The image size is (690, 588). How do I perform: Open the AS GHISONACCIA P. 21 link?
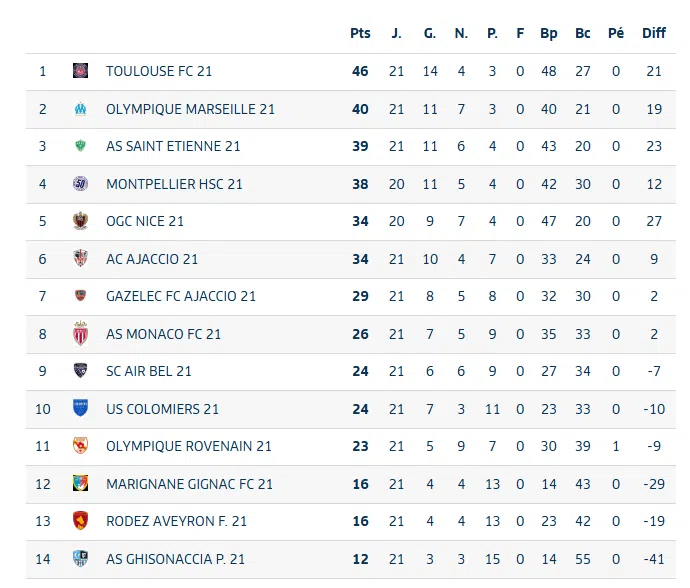click(x=176, y=559)
